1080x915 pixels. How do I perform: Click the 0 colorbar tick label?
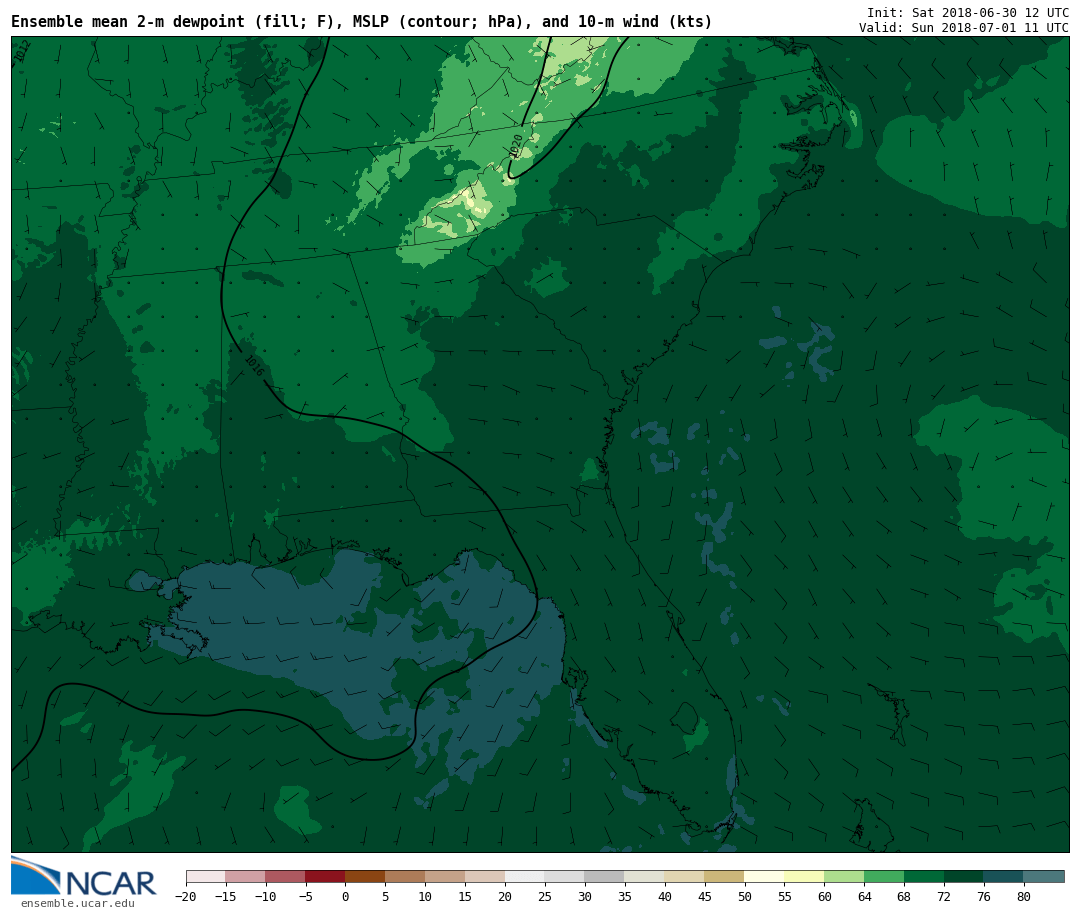coord(345,896)
